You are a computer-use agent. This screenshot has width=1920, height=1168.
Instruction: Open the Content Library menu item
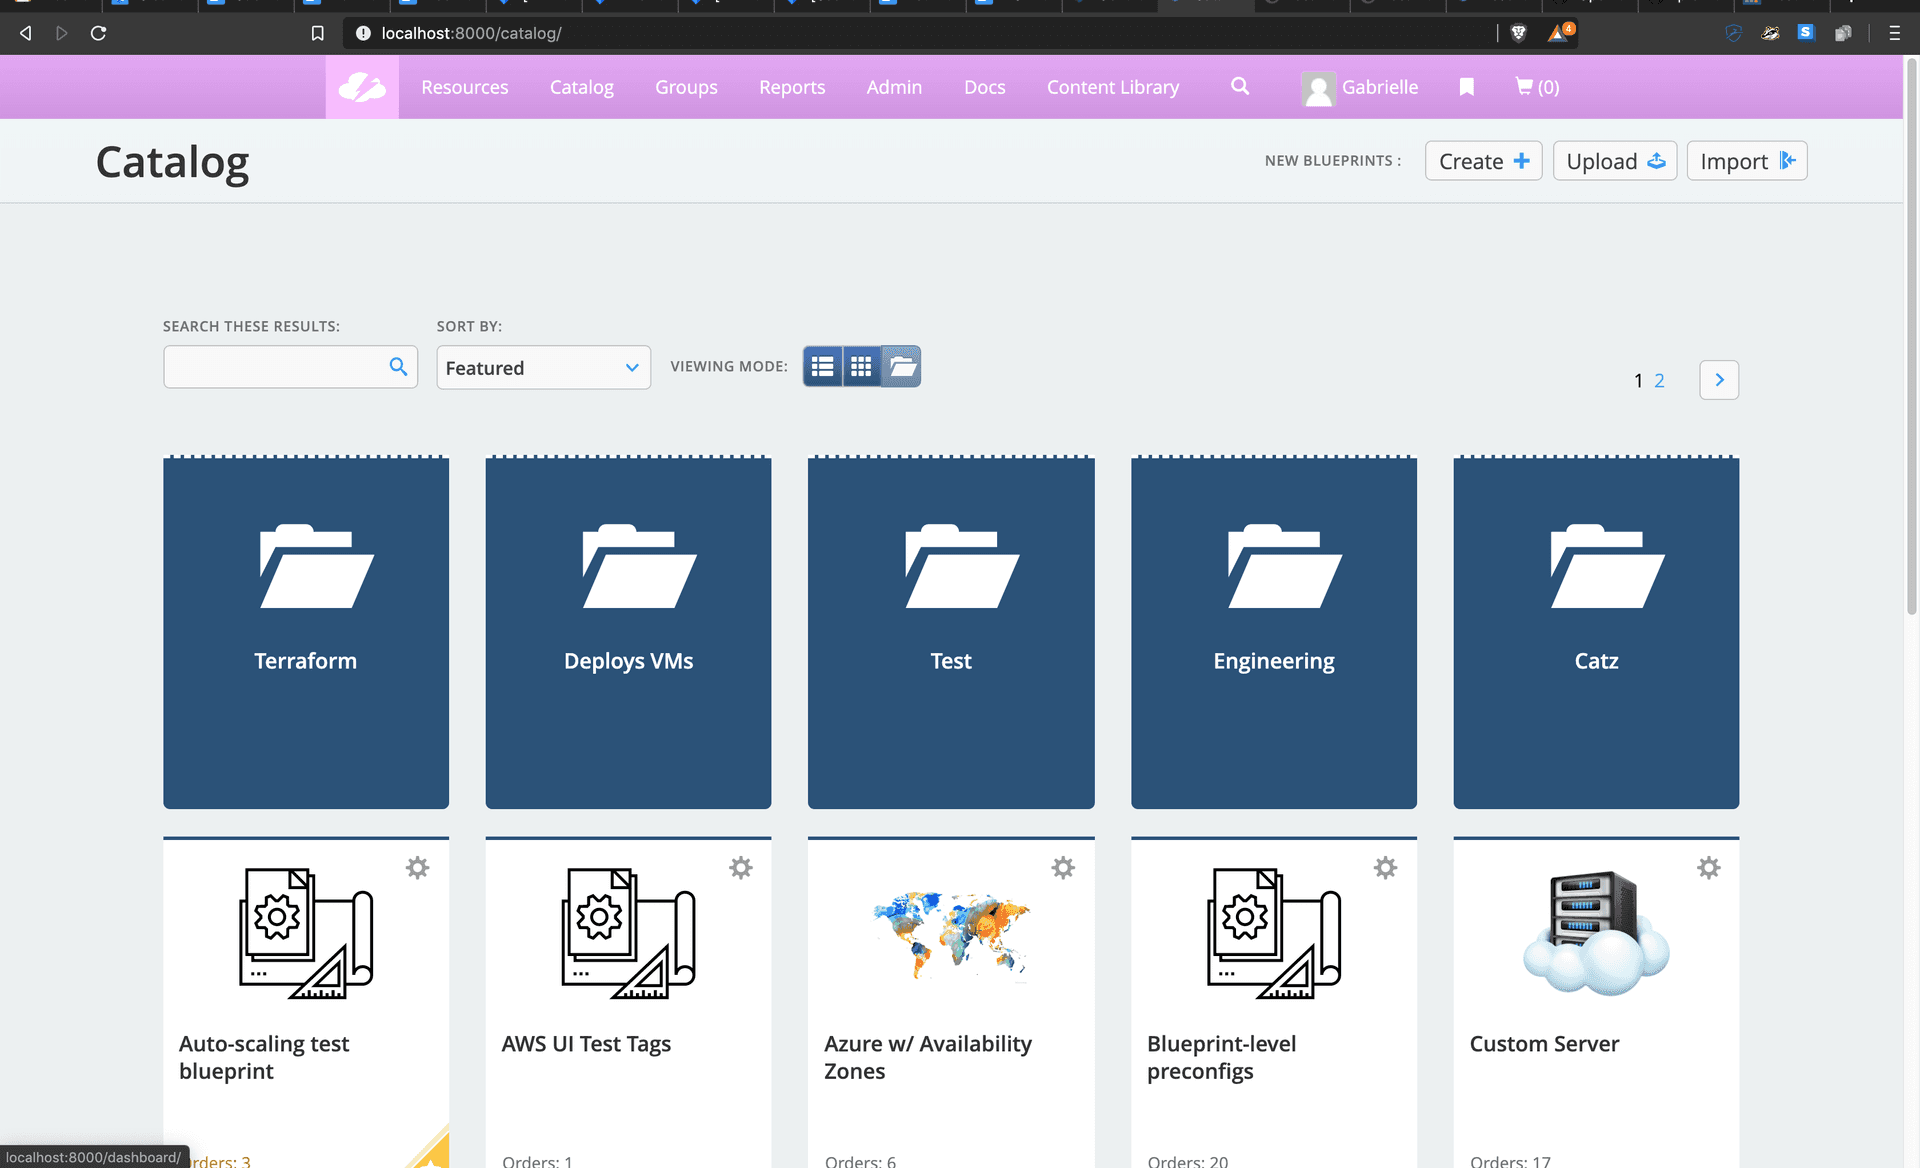click(1112, 87)
